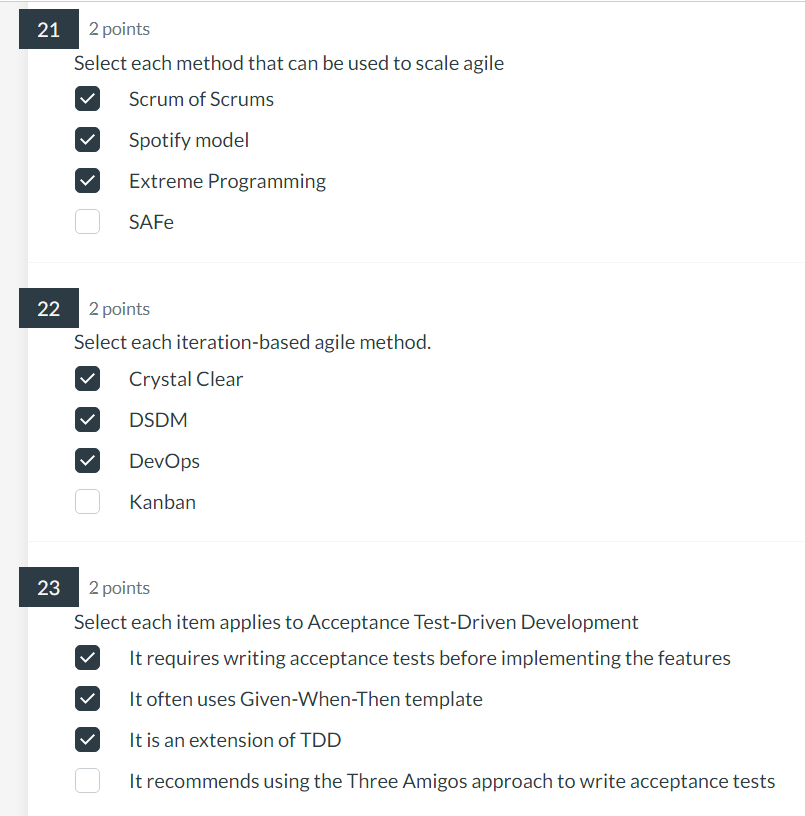Uncheck the acceptance tests before implementing option
Screen dimensions: 805x816
[87, 657]
